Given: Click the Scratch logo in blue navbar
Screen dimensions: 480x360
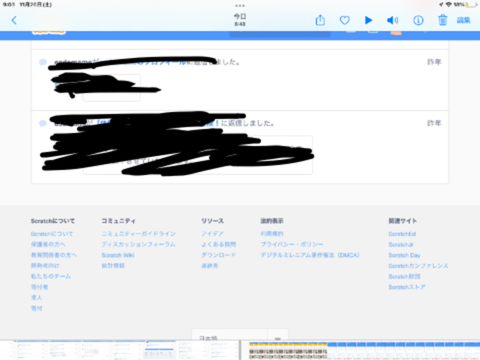Looking at the screenshot, I should click(x=49, y=32).
